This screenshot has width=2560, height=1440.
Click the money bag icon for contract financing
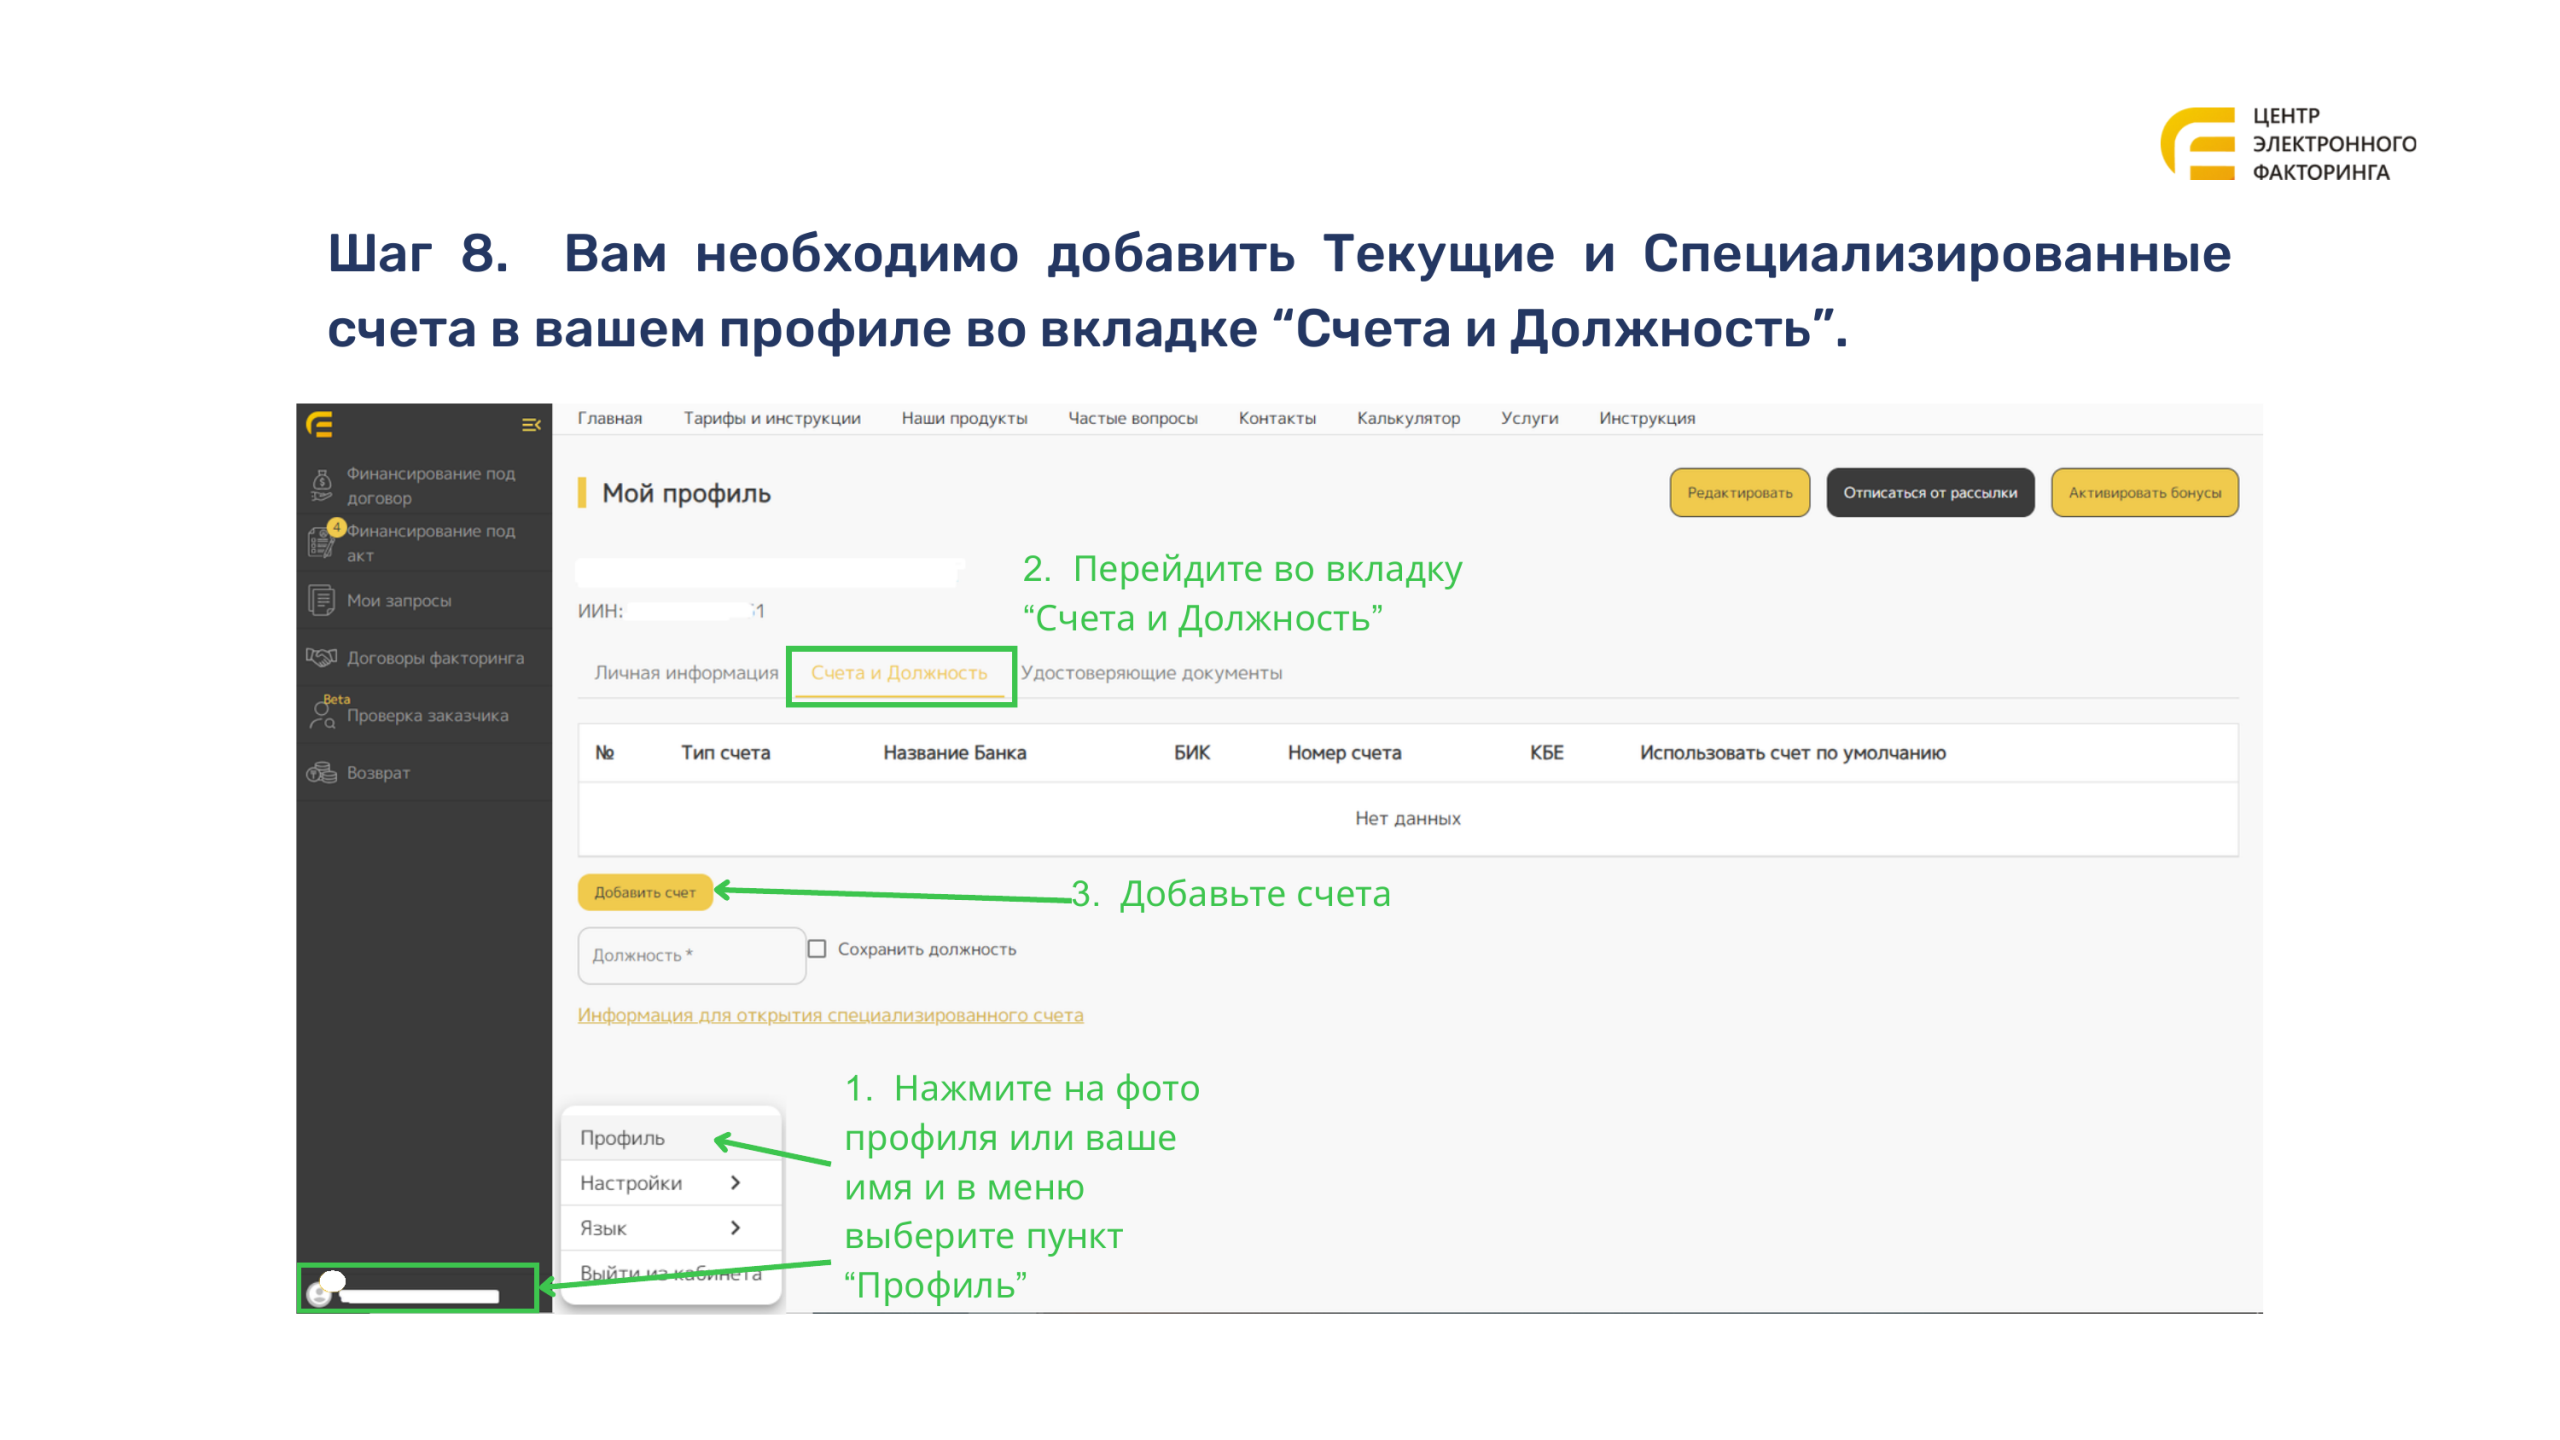click(x=320, y=484)
